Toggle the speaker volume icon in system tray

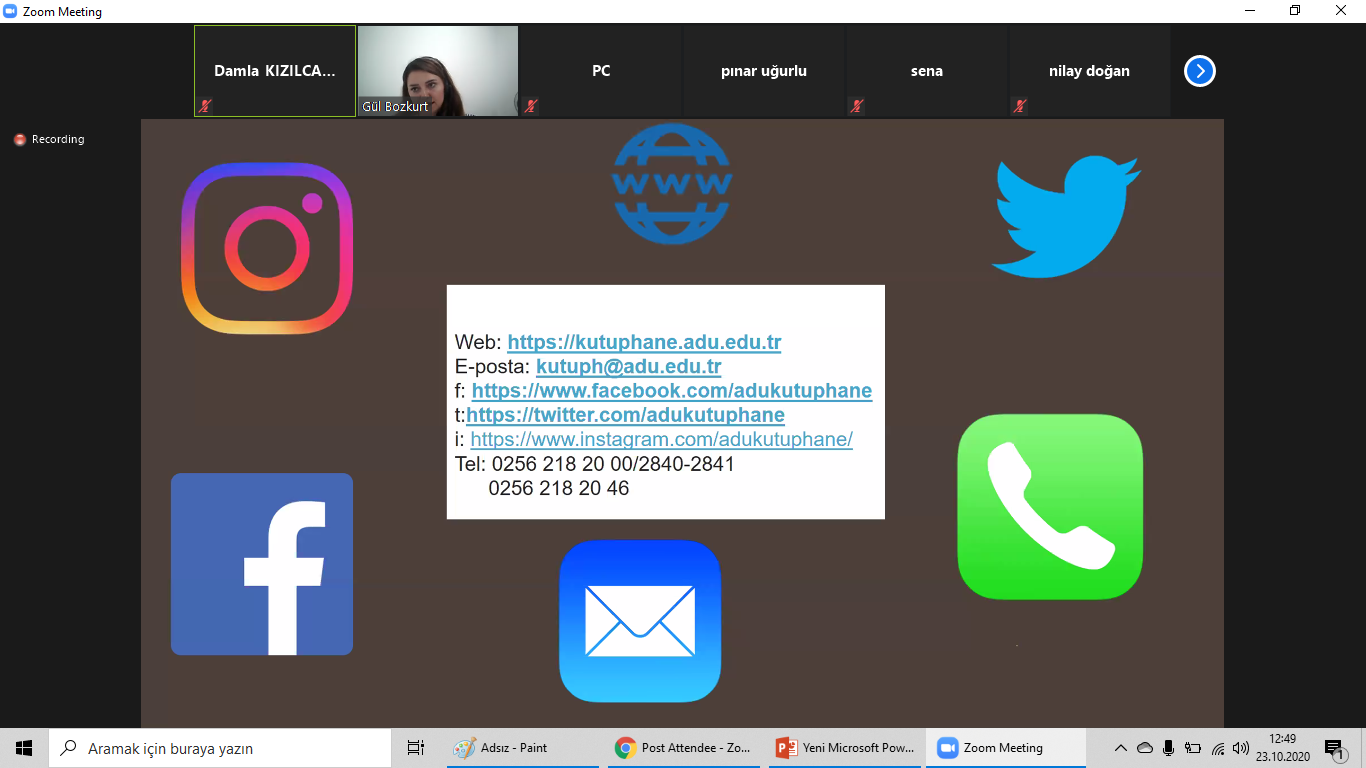[1241, 748]
